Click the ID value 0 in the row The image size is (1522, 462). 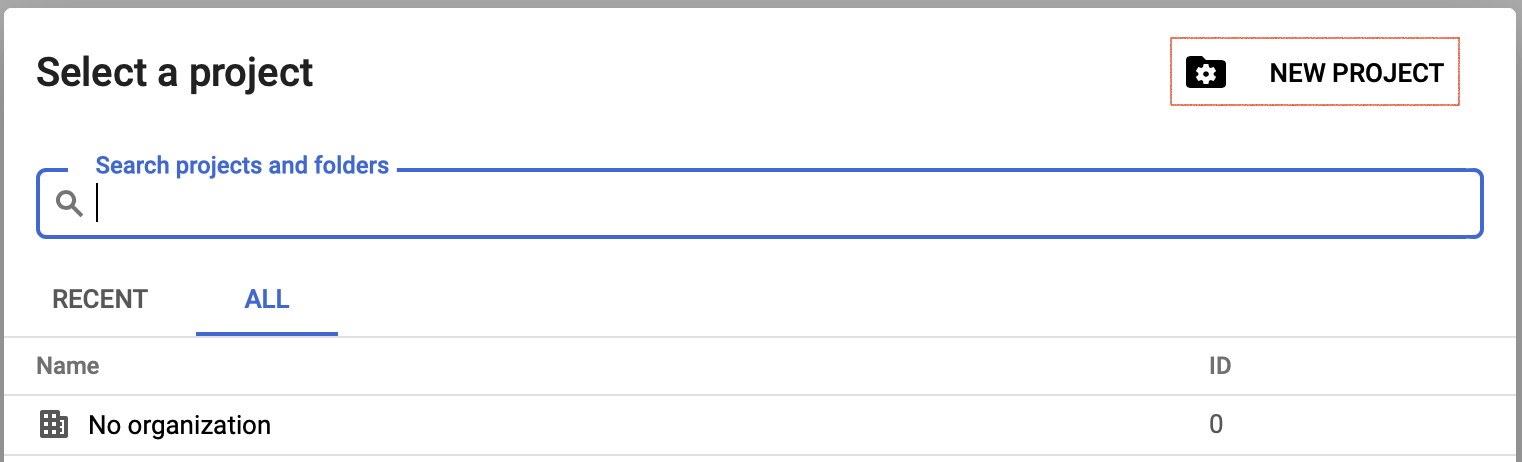pos(1216,425)
